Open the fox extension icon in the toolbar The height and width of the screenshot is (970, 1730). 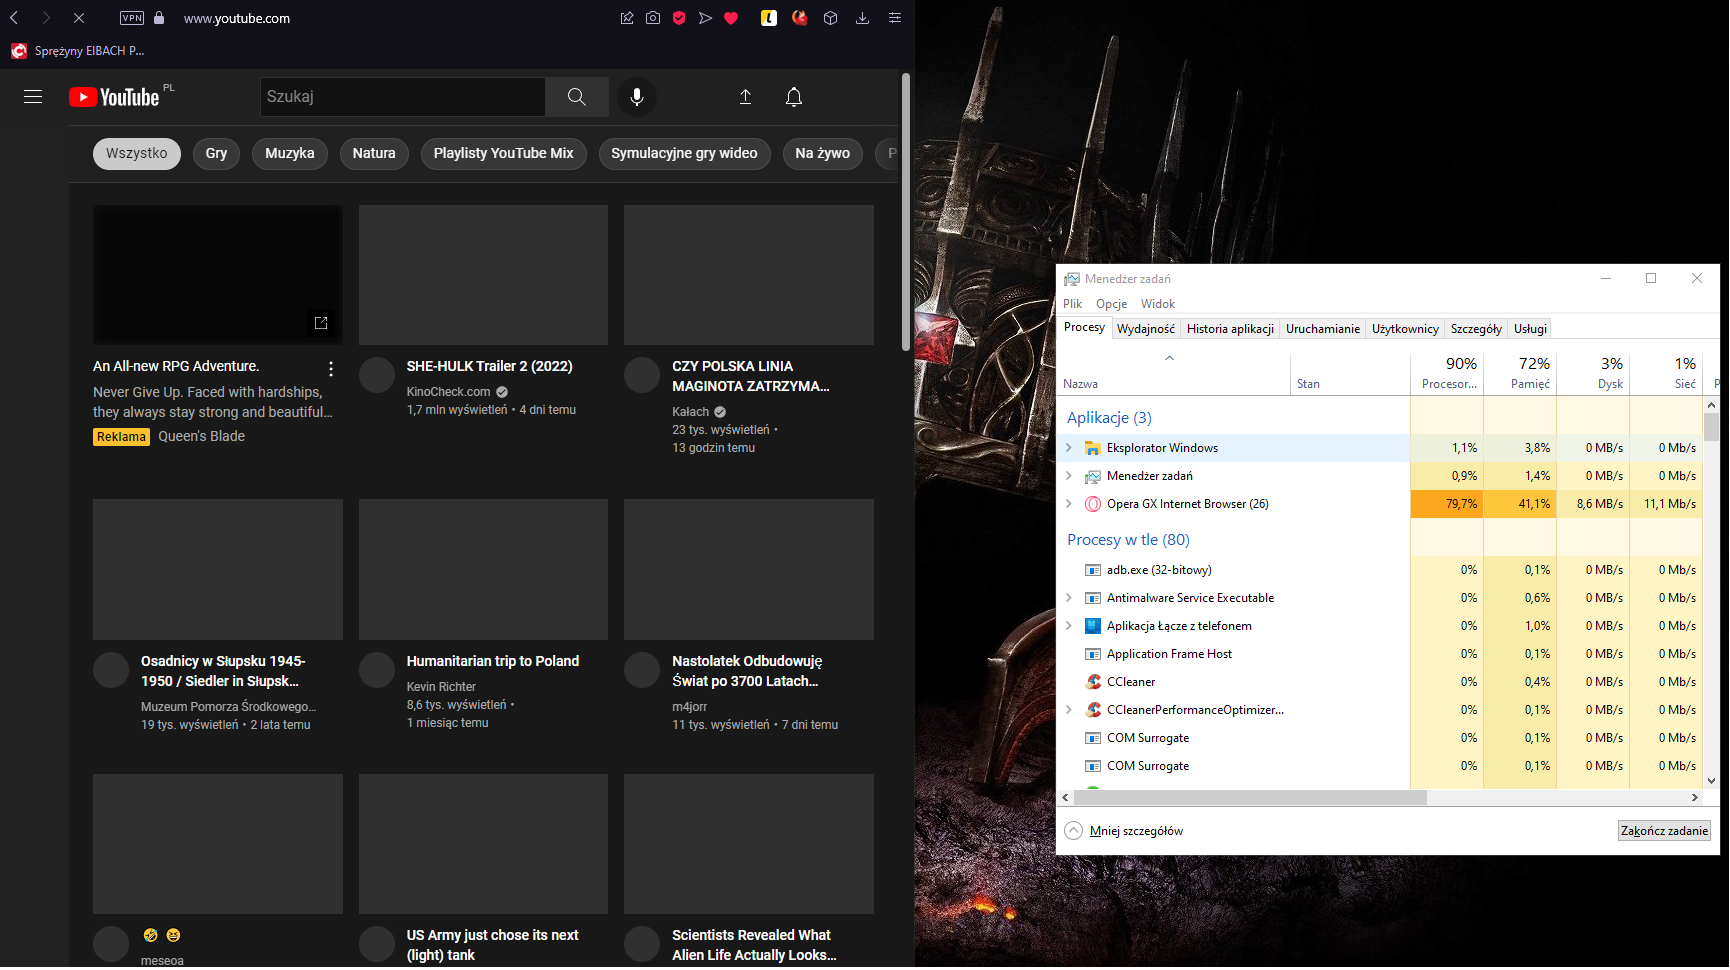[x=799, y=18]
